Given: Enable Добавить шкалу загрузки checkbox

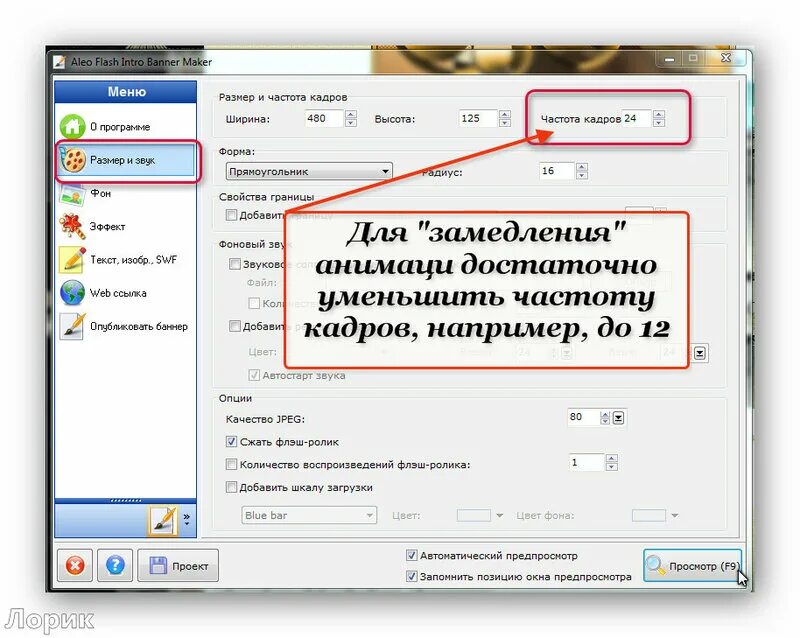Looking at the screenshot, I should point(231,487).
